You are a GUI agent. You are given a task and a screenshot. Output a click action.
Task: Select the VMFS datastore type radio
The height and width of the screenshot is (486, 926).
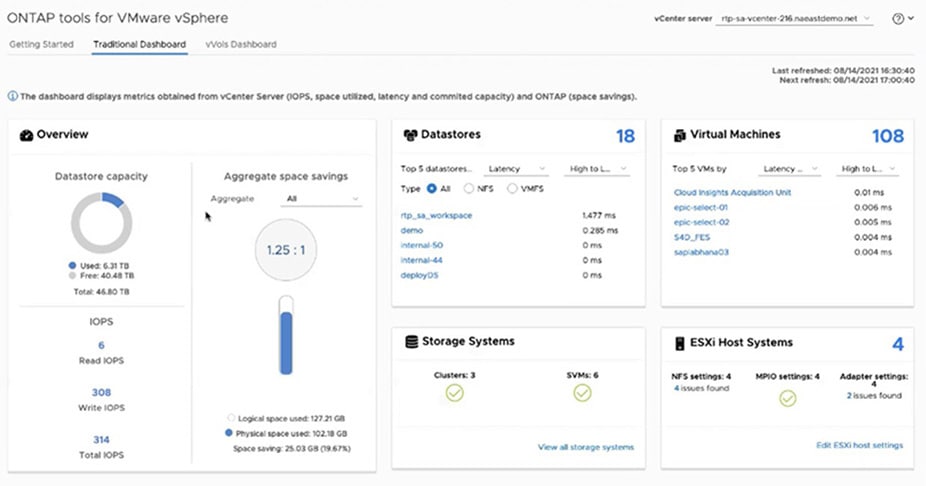[x=512, y=188]
